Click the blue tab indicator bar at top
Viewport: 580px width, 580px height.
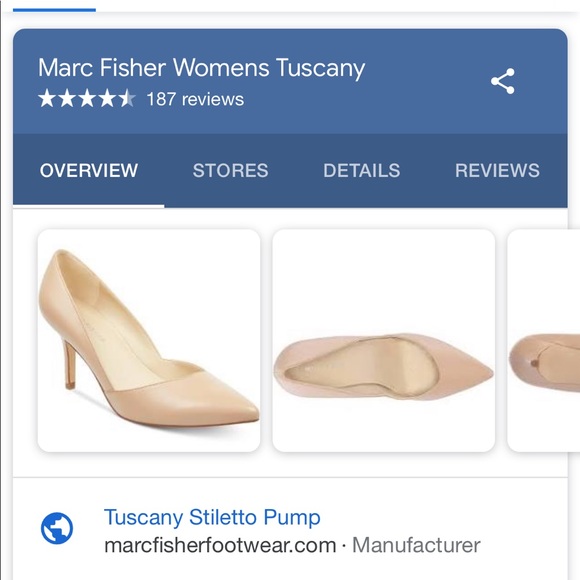[54, 10]
